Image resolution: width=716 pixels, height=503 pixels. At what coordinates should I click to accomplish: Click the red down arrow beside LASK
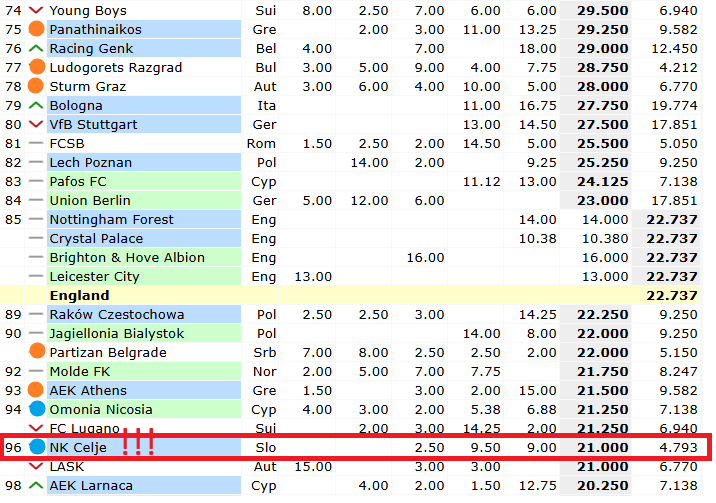coord(36,466)
